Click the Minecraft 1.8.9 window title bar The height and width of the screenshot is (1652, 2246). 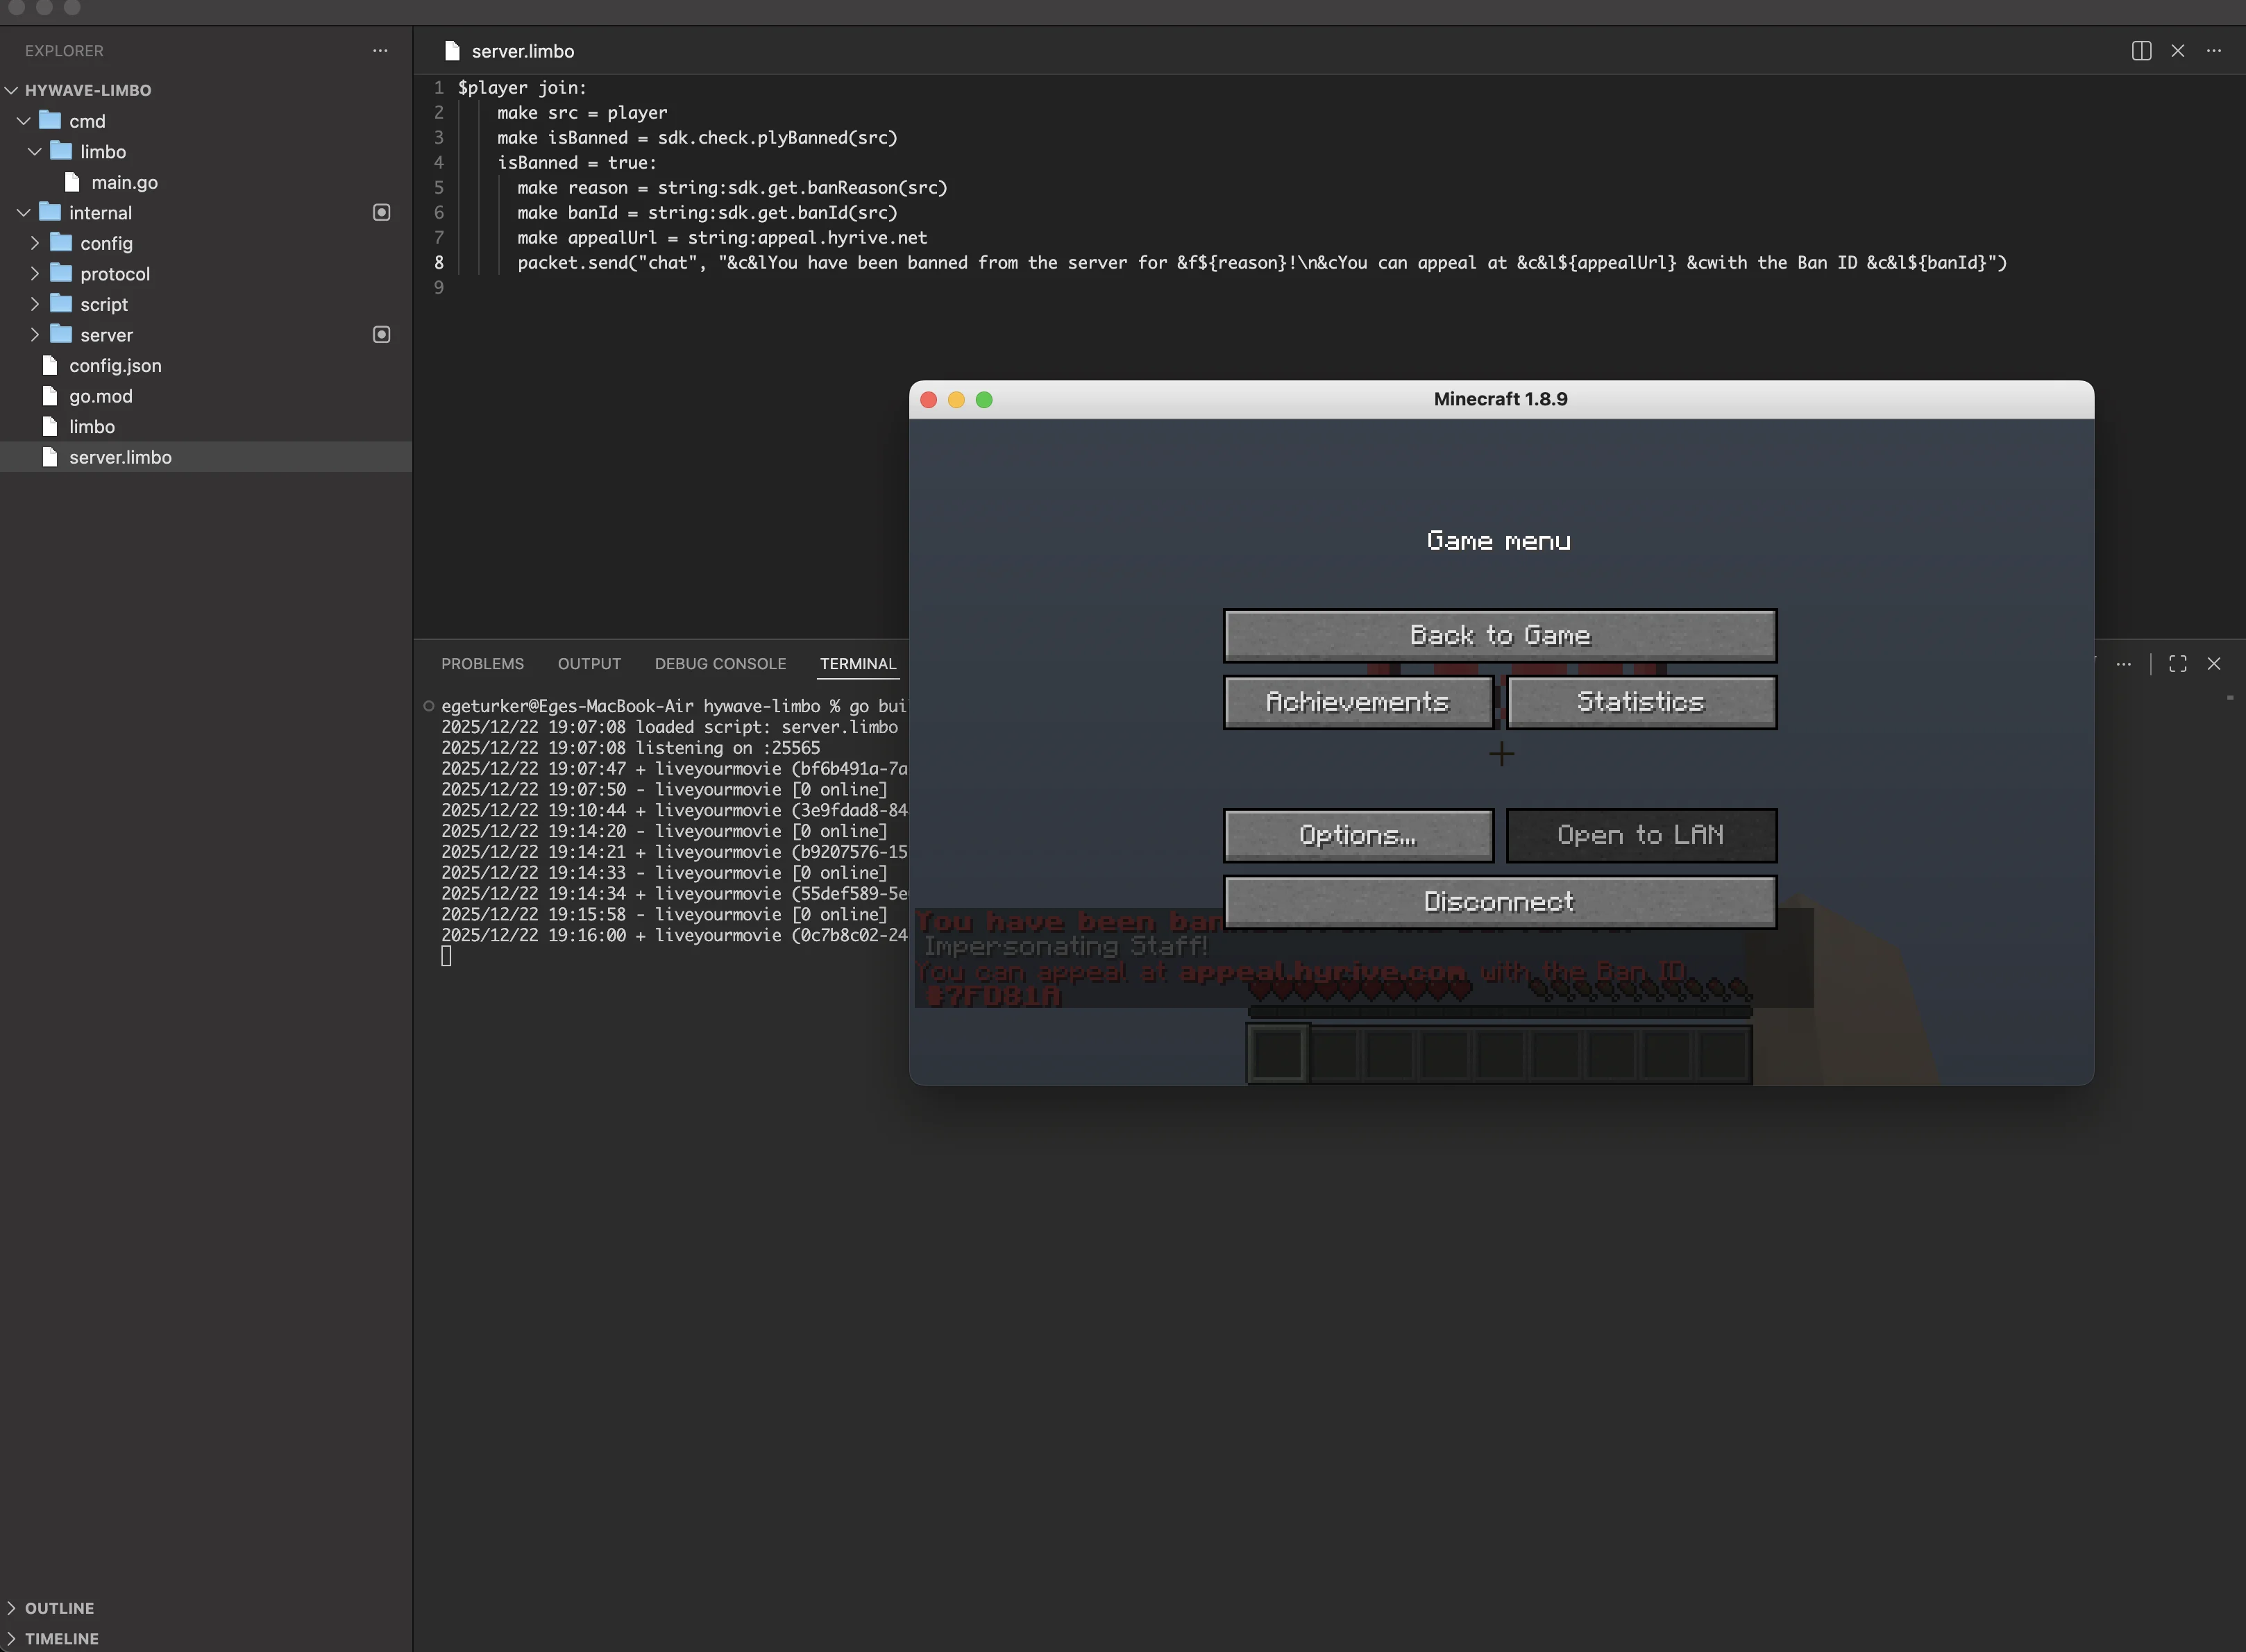[x=1500, y=399]
